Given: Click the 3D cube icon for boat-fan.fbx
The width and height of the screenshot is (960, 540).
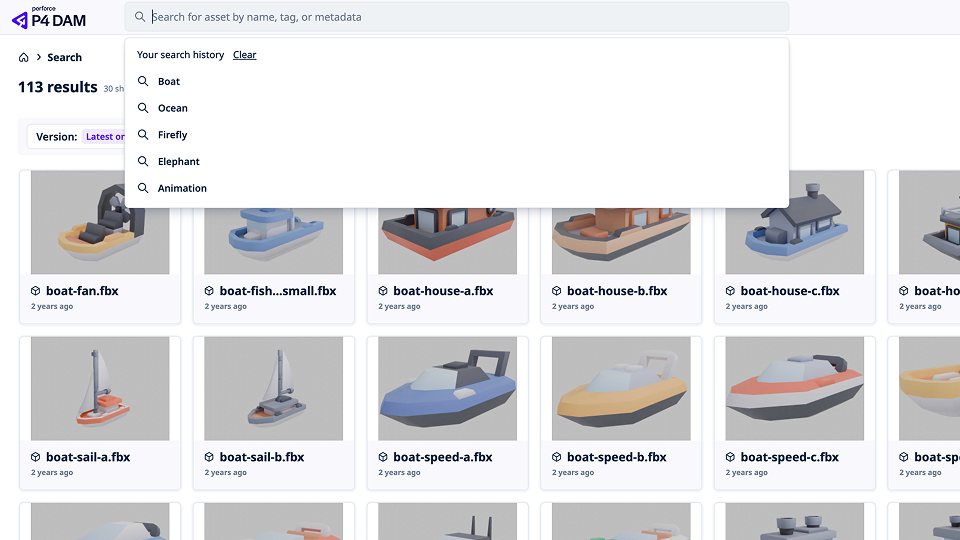Looking at the screenshot, I should 36,291.
